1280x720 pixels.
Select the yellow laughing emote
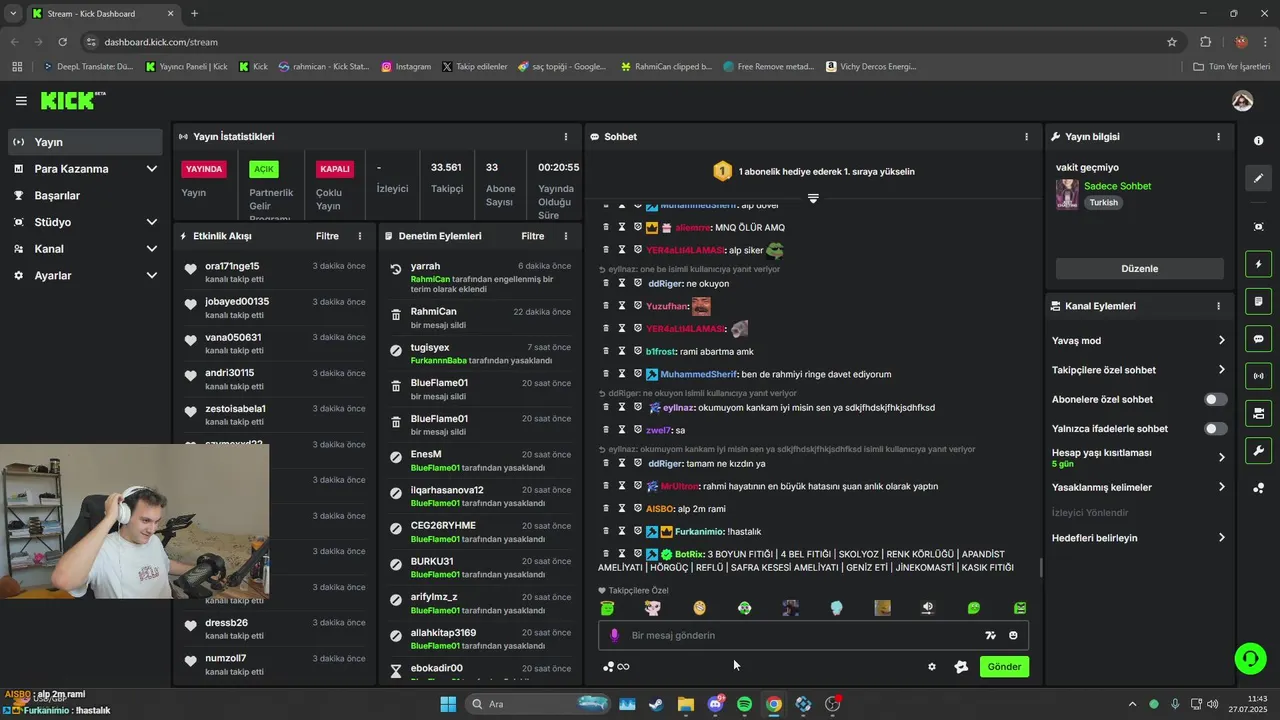pyautogui.click(x=699, y=607)
